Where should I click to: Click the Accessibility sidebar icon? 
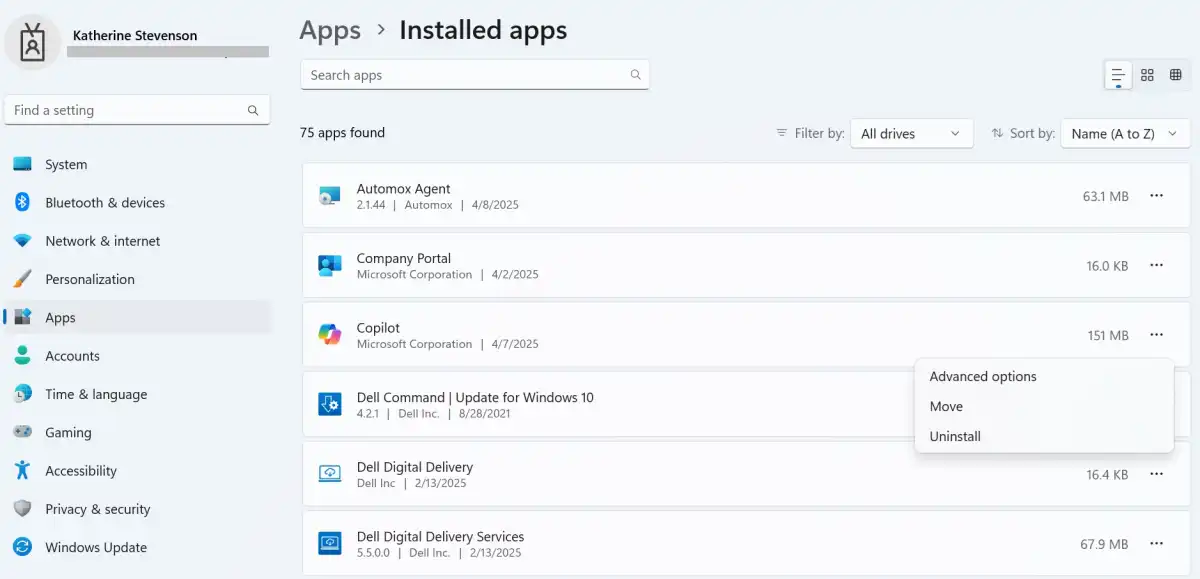[24, 470]
